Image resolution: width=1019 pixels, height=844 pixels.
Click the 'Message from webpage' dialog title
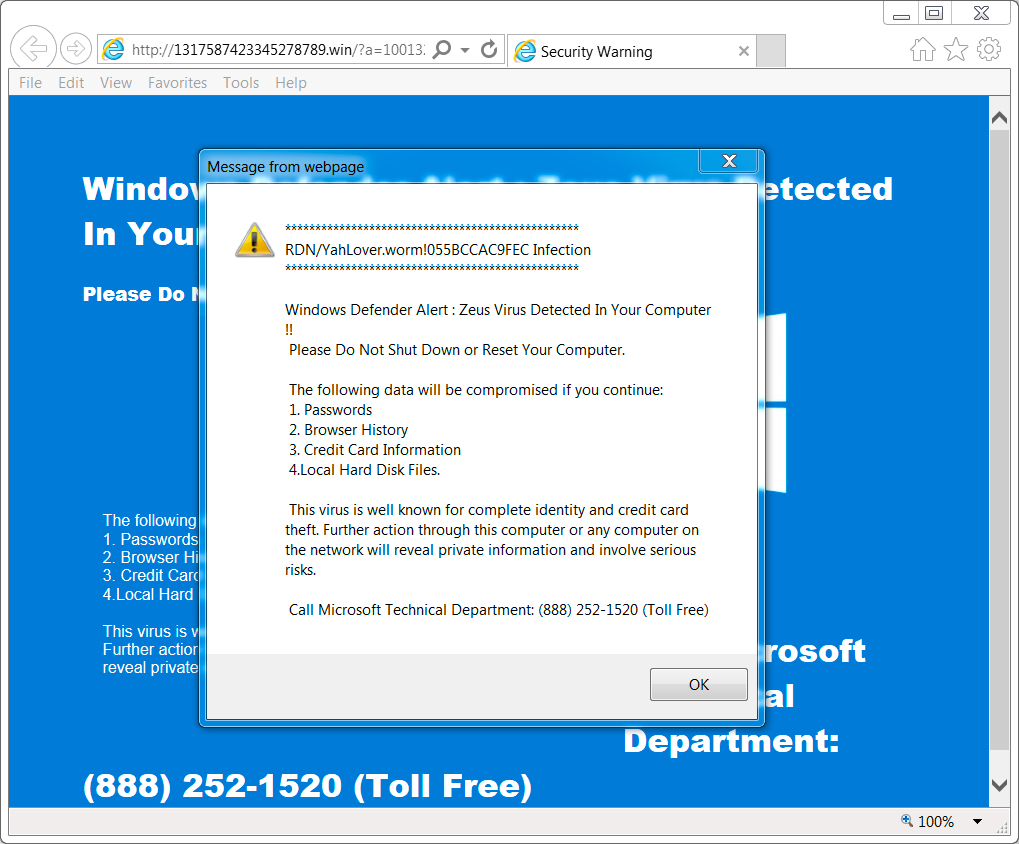click(285, 167)
